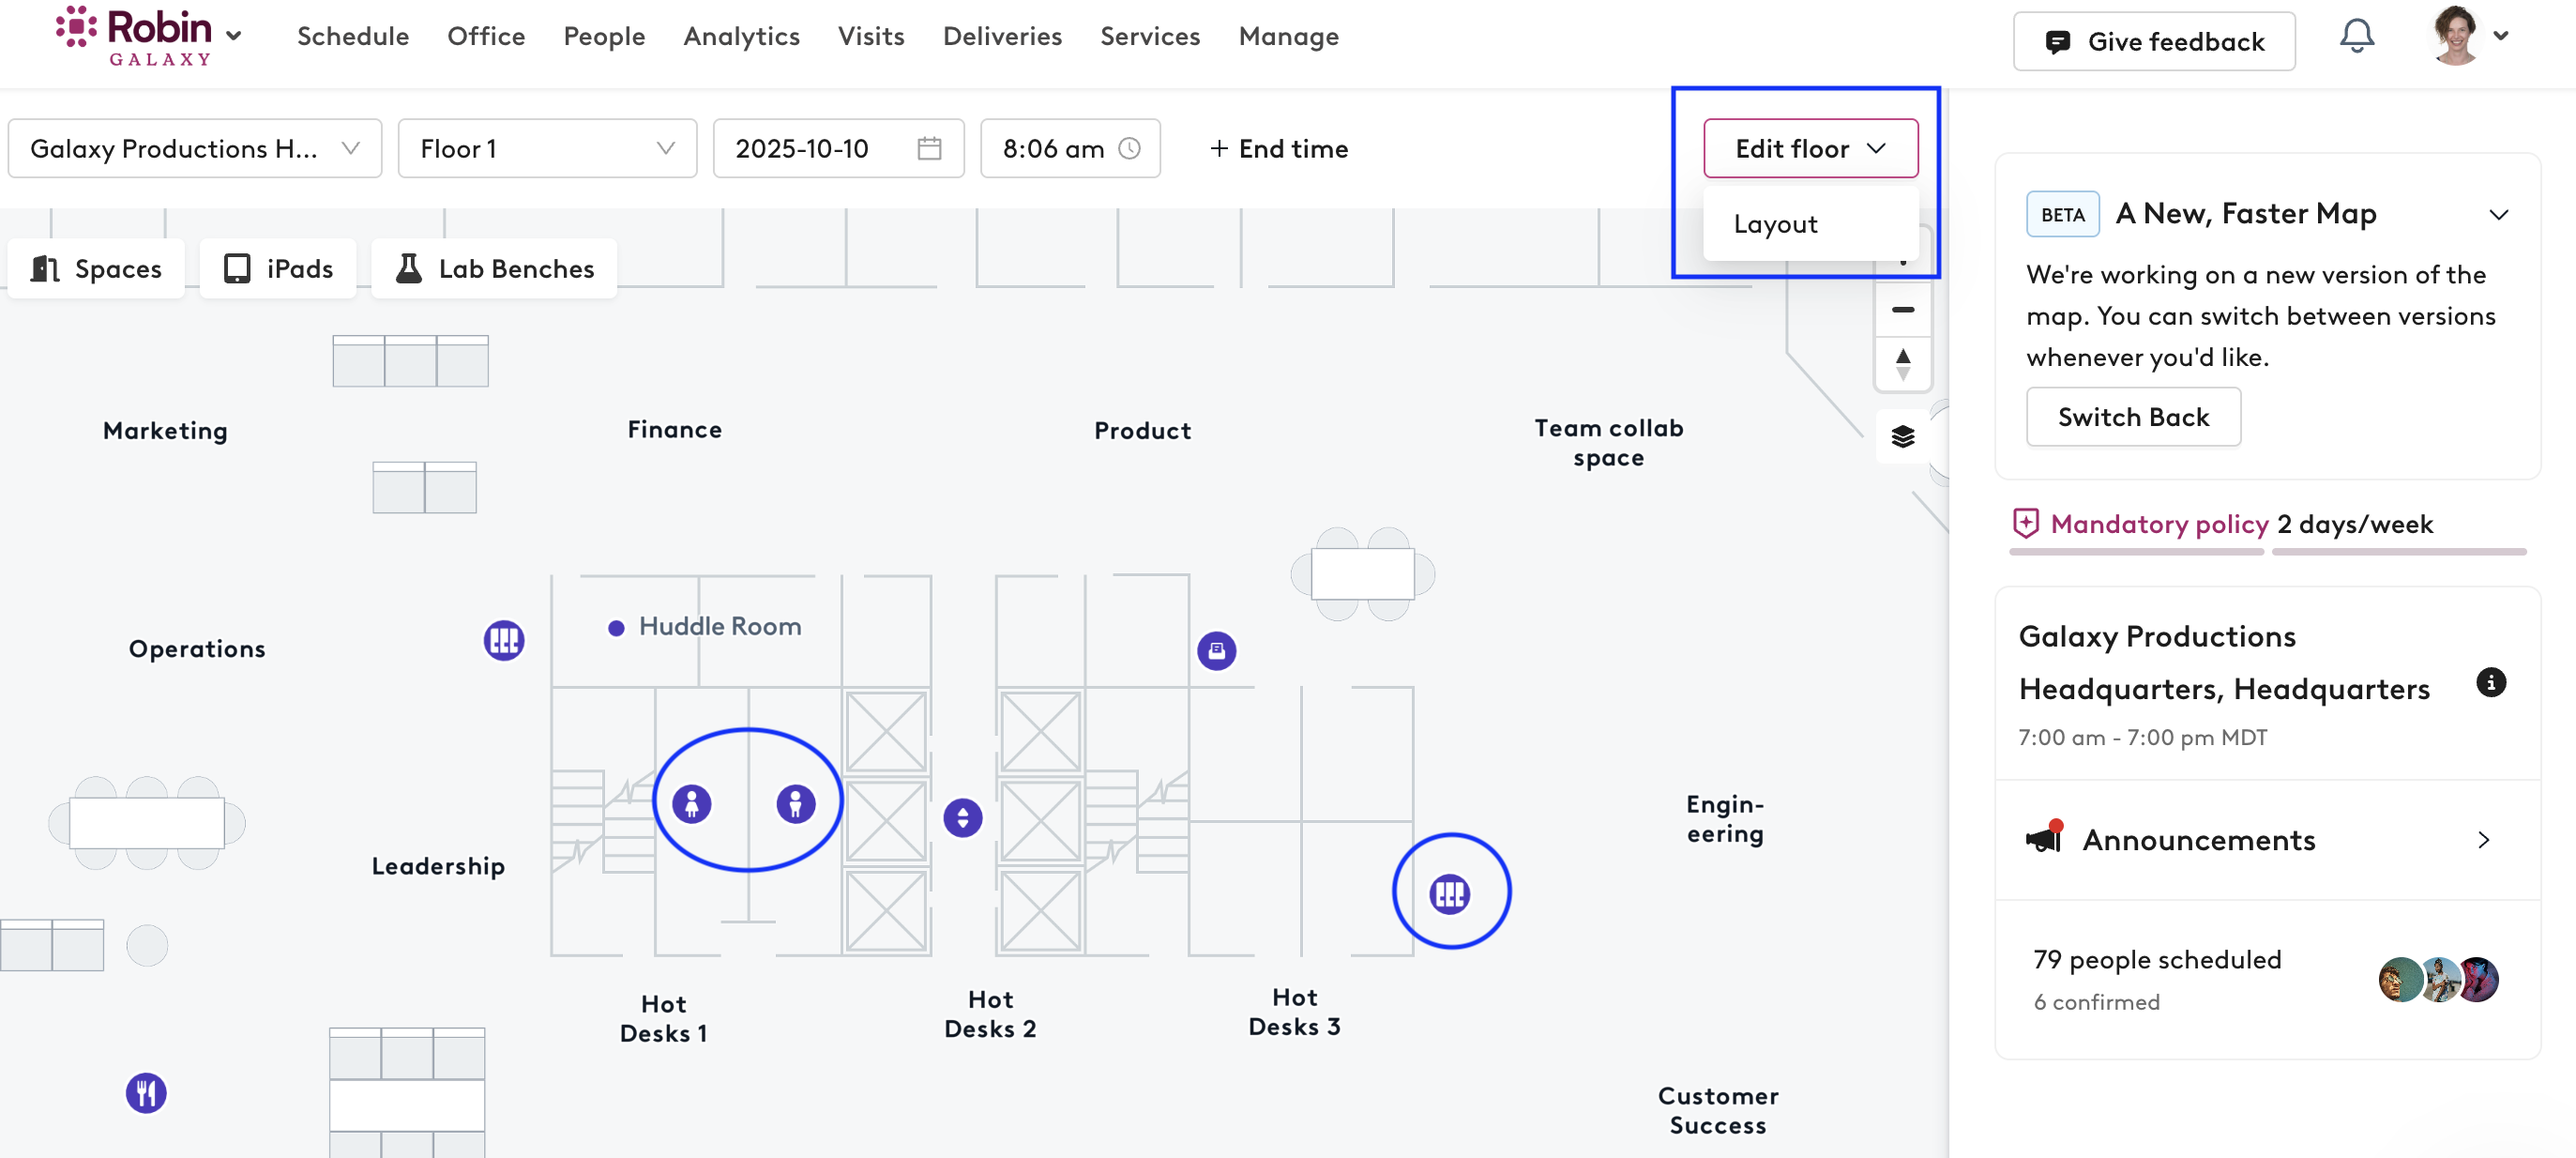Choose Layout from Edit floor menu
This screenshot has height=1158, width=2576.
coord(1775,224)
